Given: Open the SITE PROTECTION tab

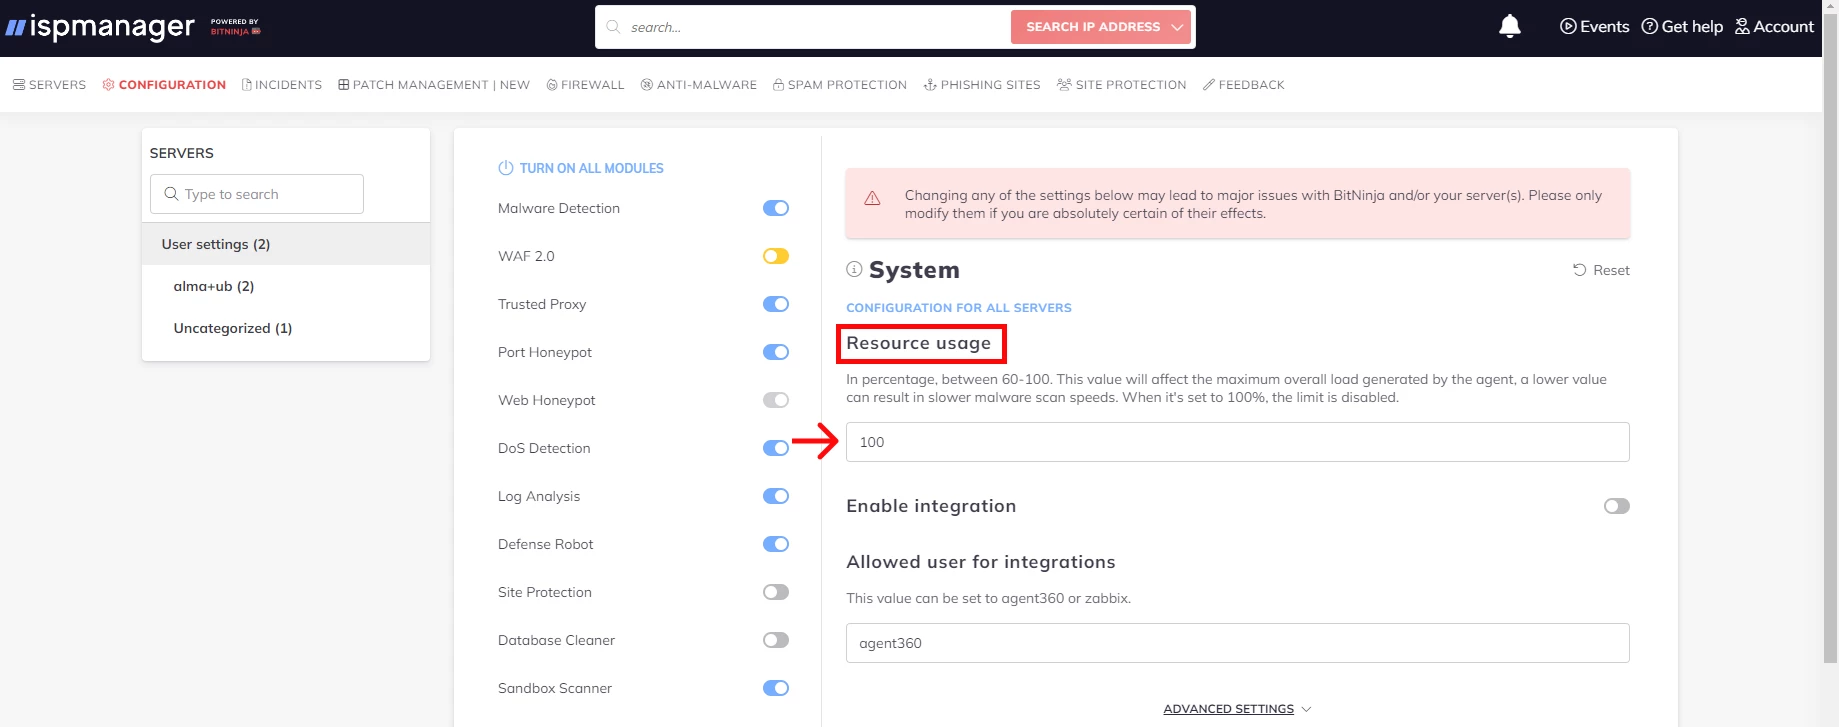Looking at the screenshot, I should [x=1122, y=85].
